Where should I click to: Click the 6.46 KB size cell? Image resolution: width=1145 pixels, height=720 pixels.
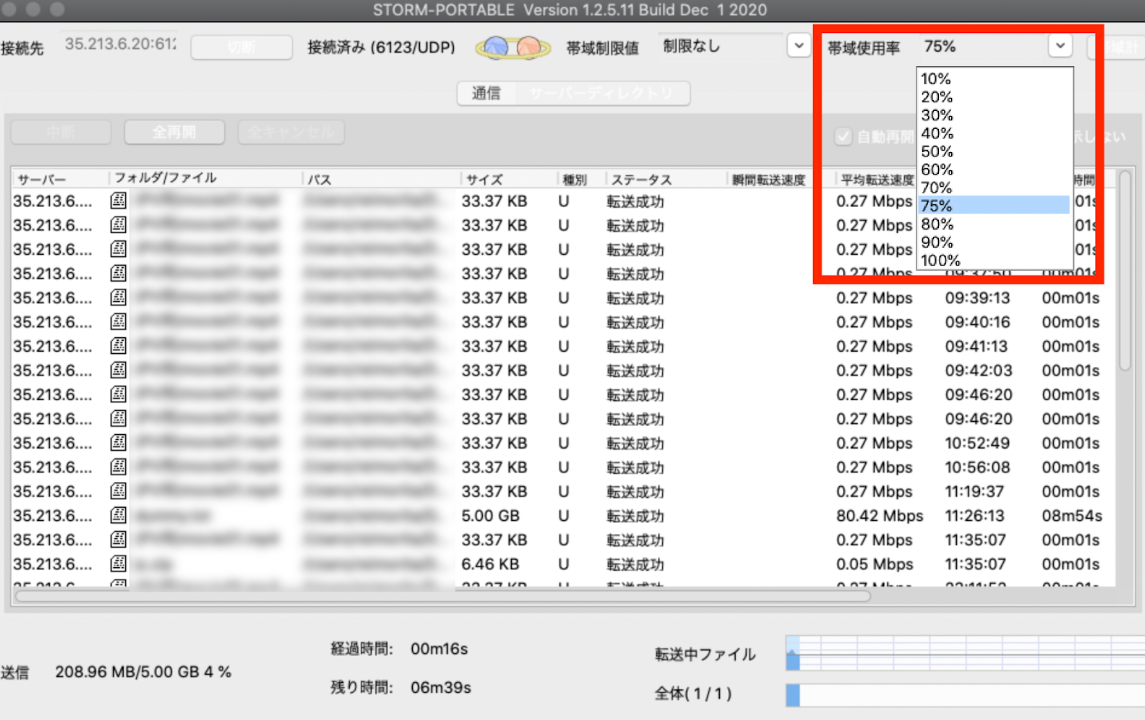click(x=489, y=564)
